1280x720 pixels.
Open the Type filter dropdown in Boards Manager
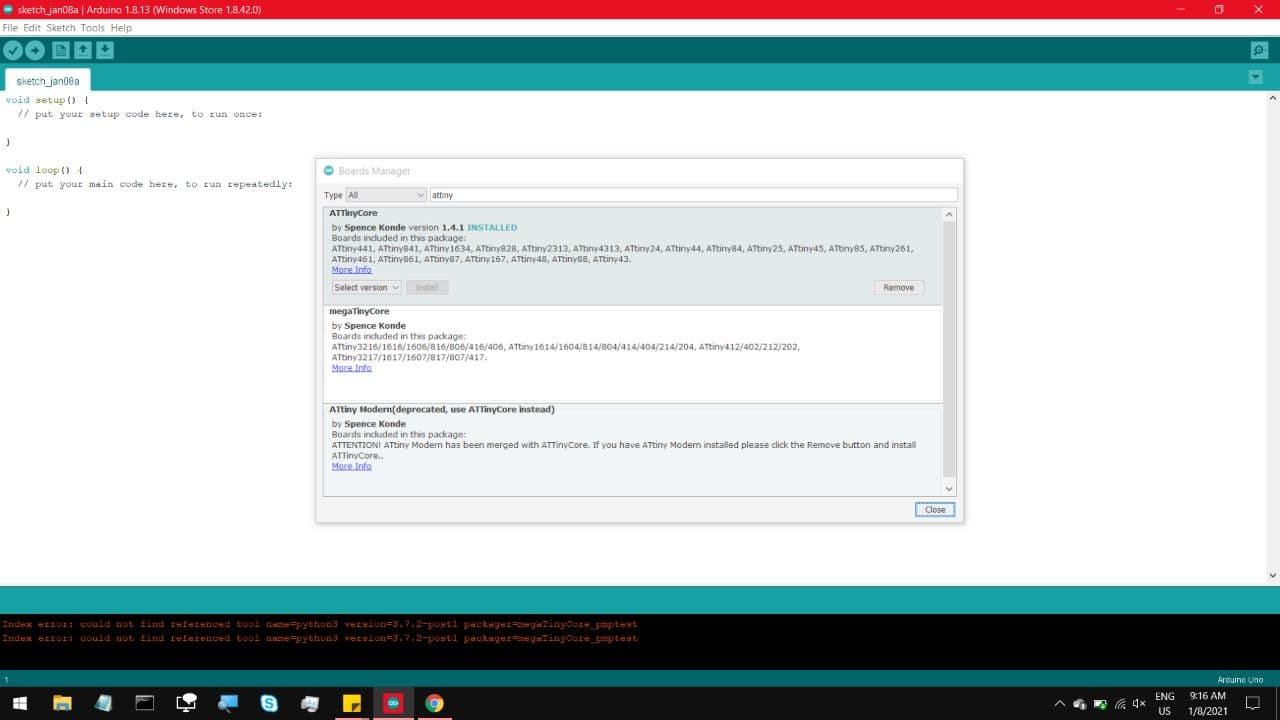385,195
